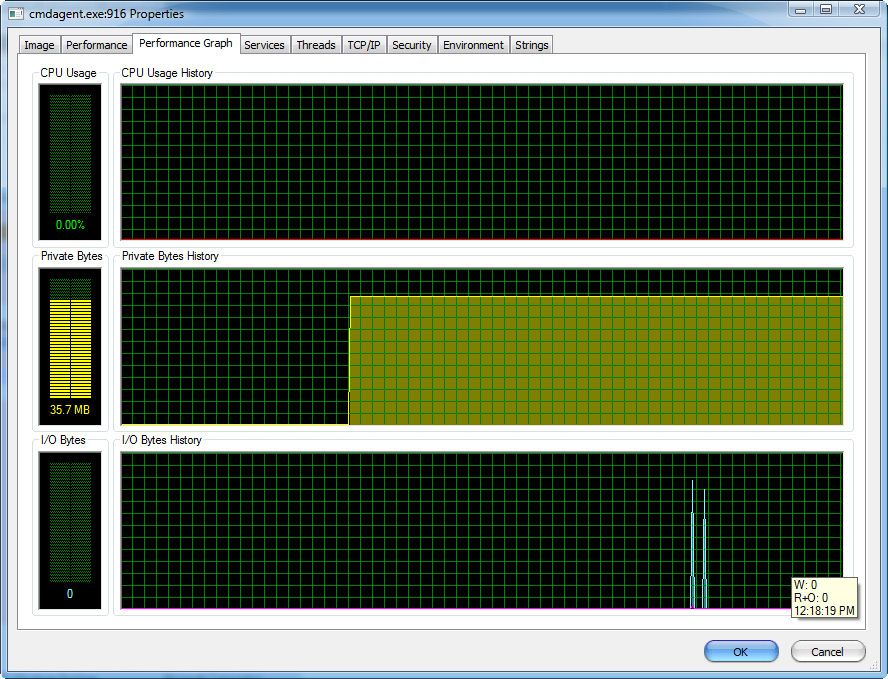Switch to the Strings tab

tap(531, 45)
